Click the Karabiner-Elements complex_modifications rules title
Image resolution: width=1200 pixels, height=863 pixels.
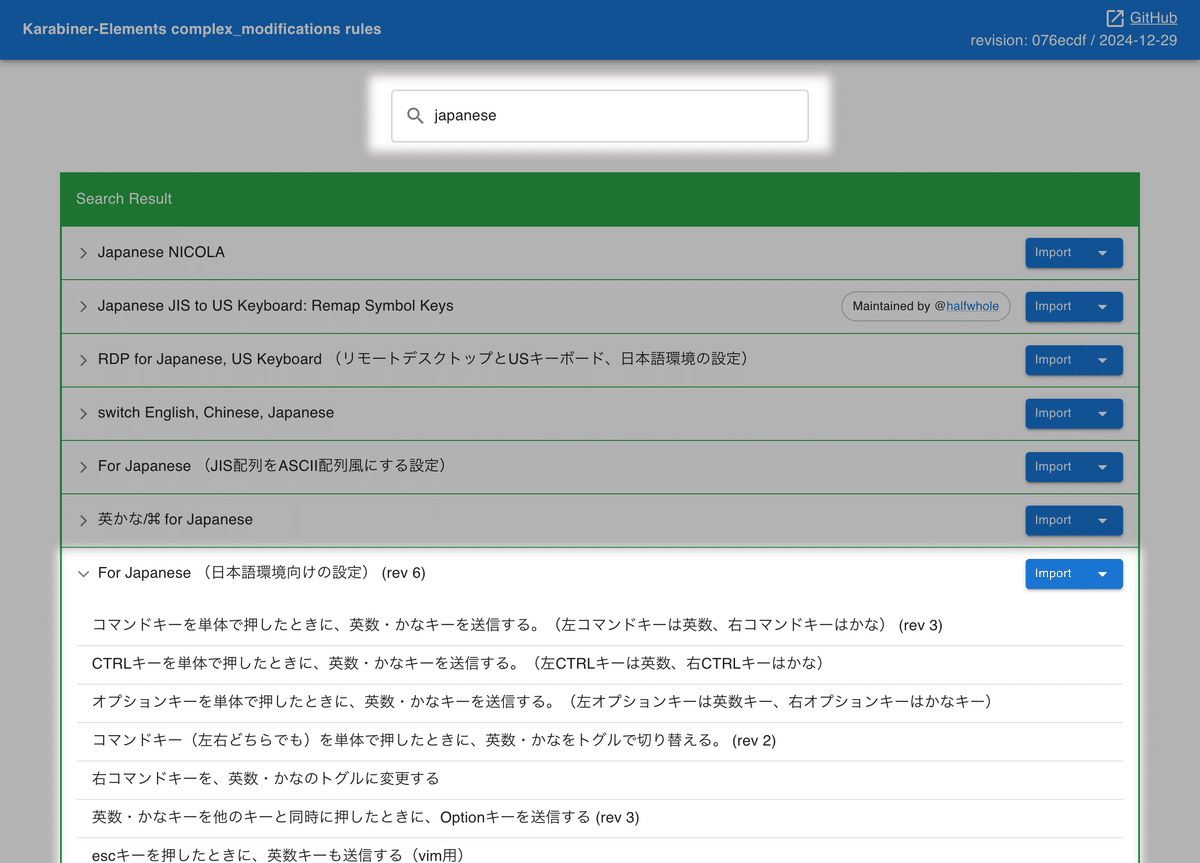point(202,29)
